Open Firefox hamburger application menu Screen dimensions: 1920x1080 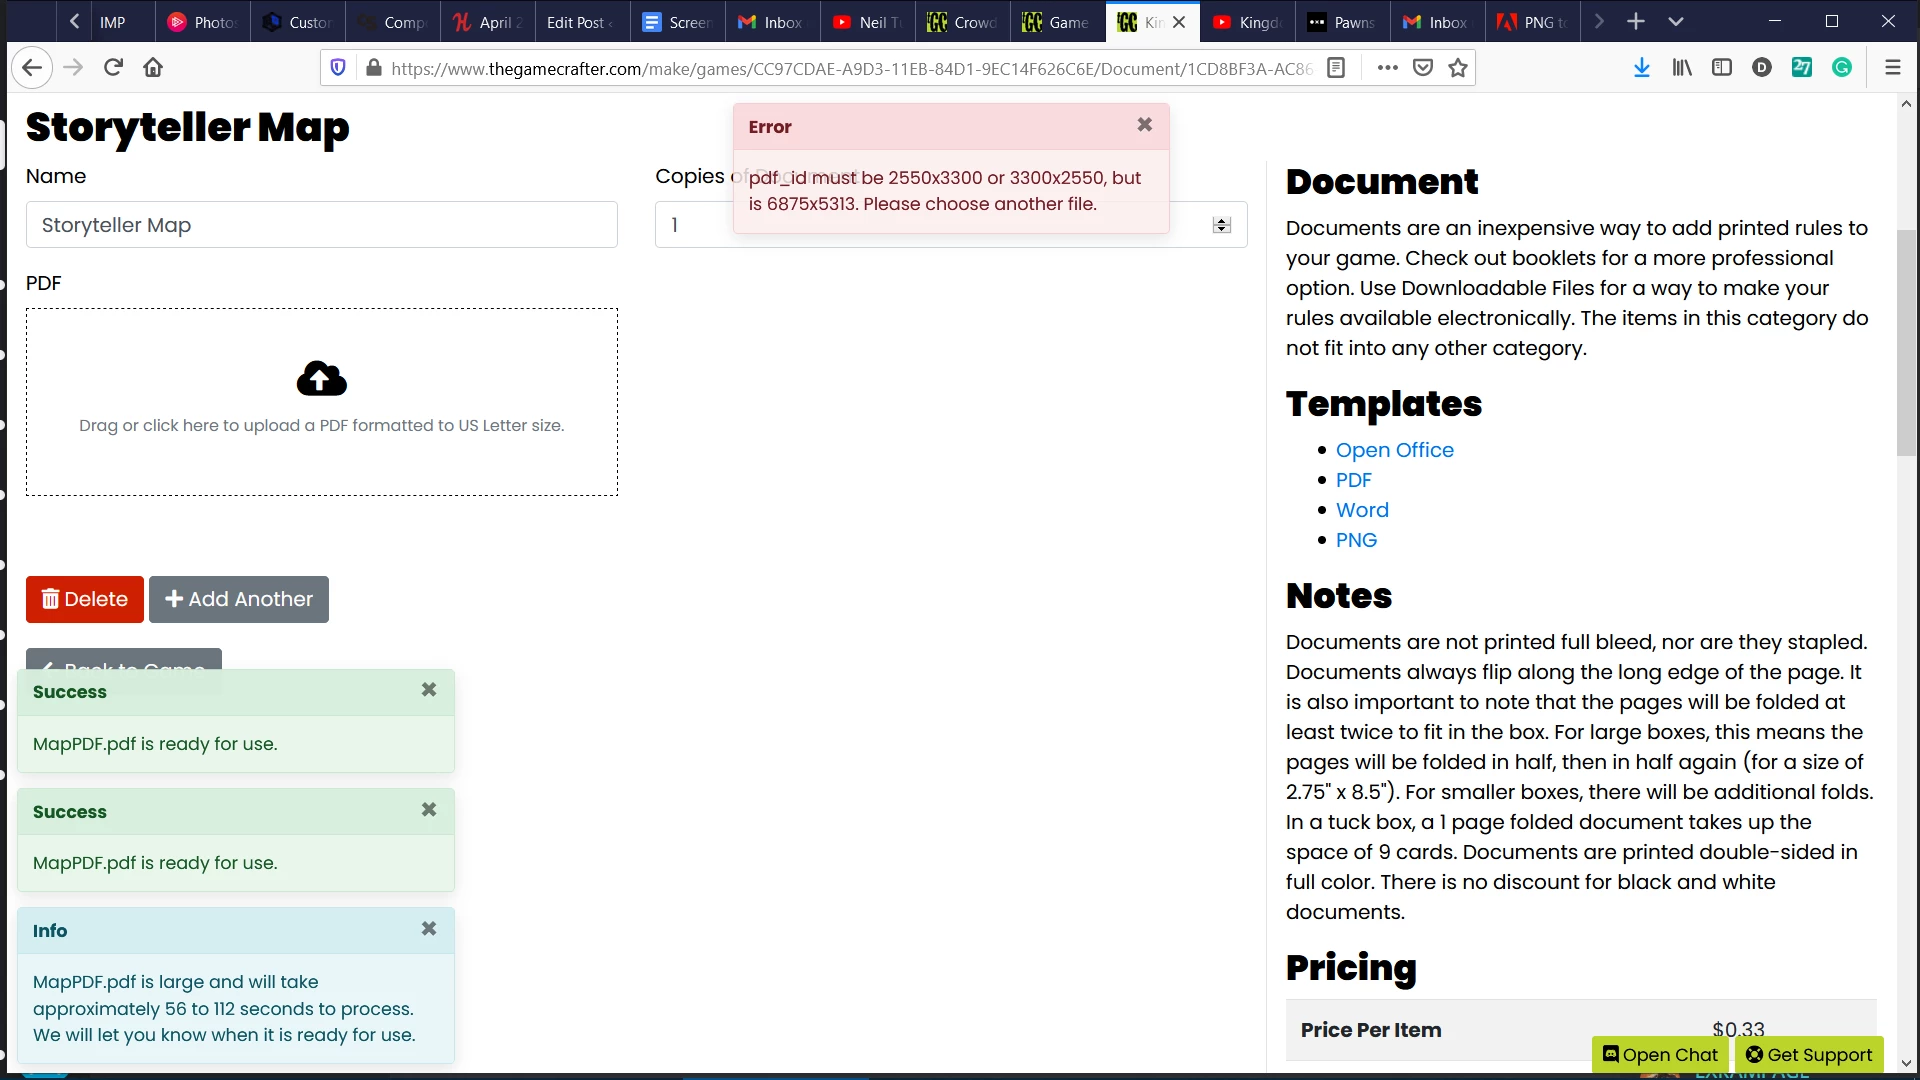point(1892,68)
